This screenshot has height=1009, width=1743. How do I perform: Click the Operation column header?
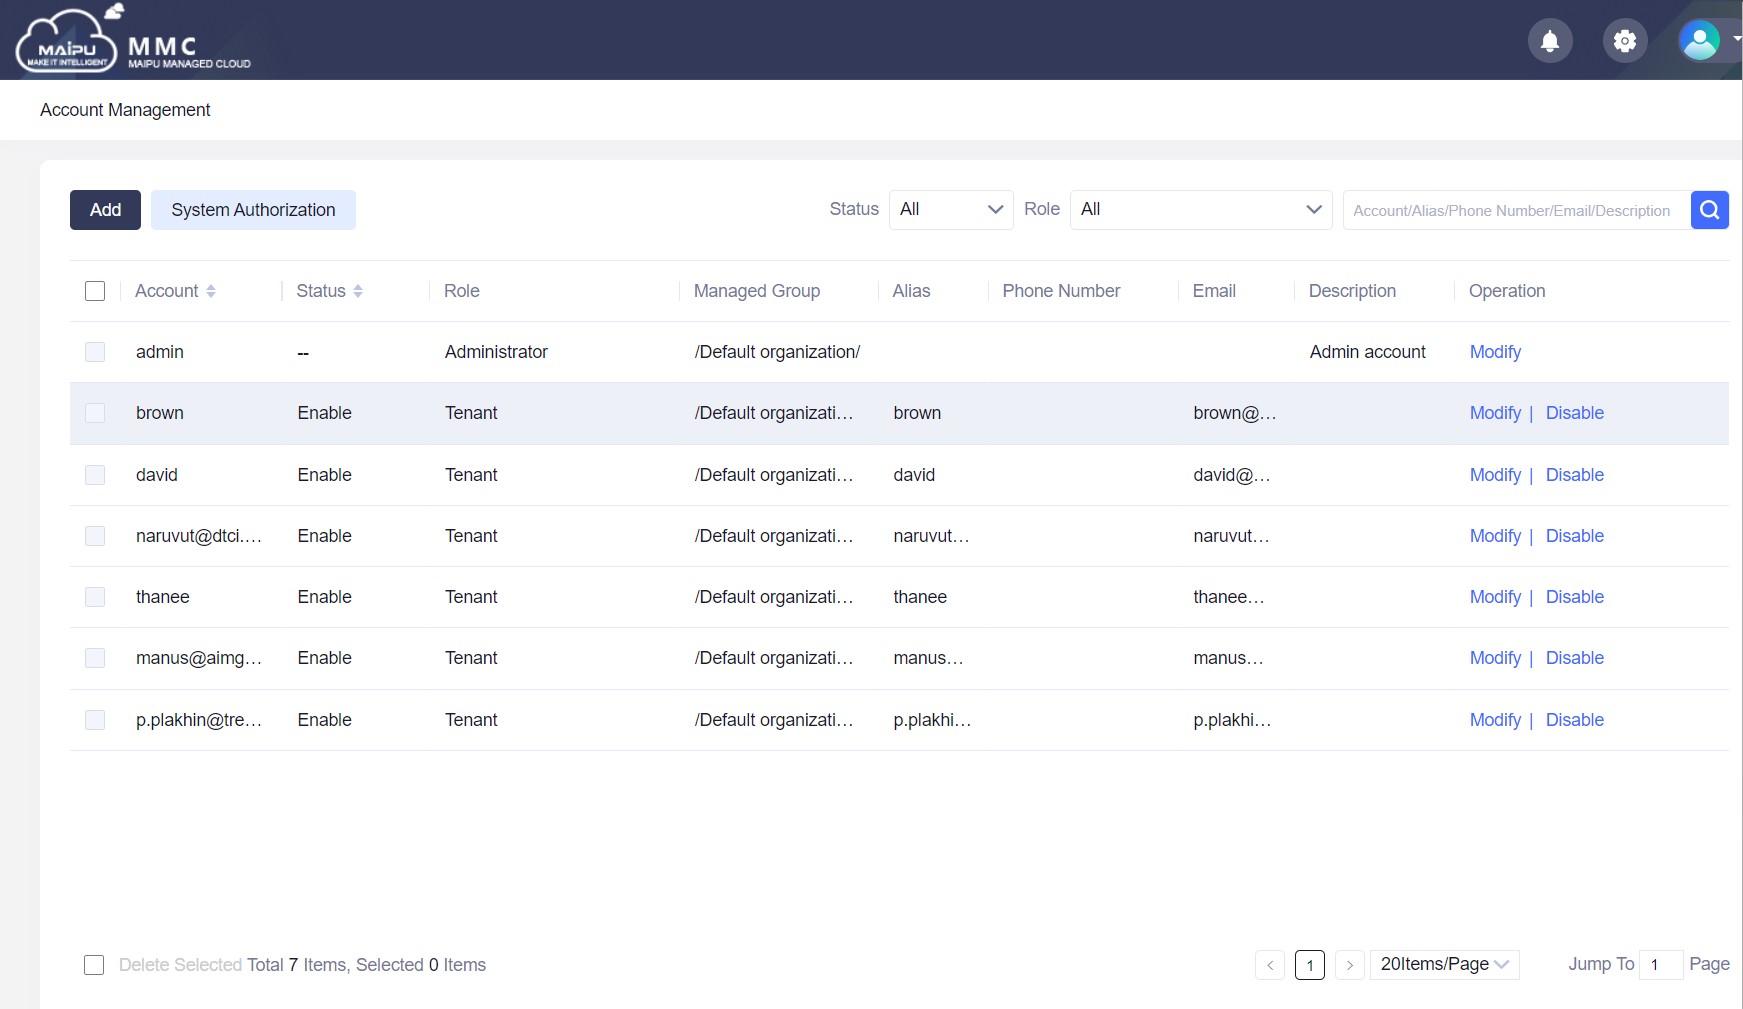[x=1507, y=291]
